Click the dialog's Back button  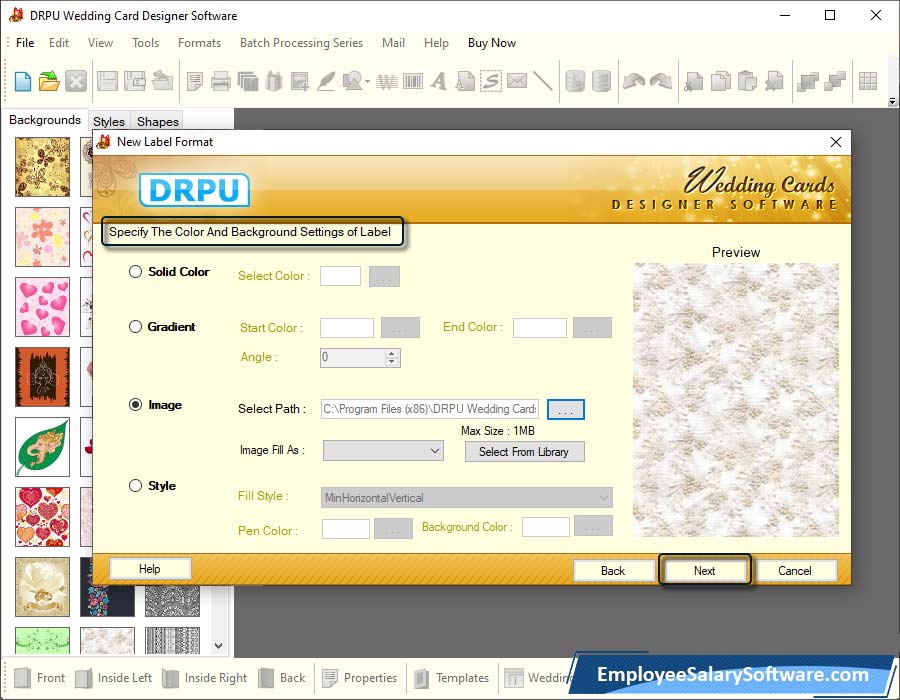(613, 570)
